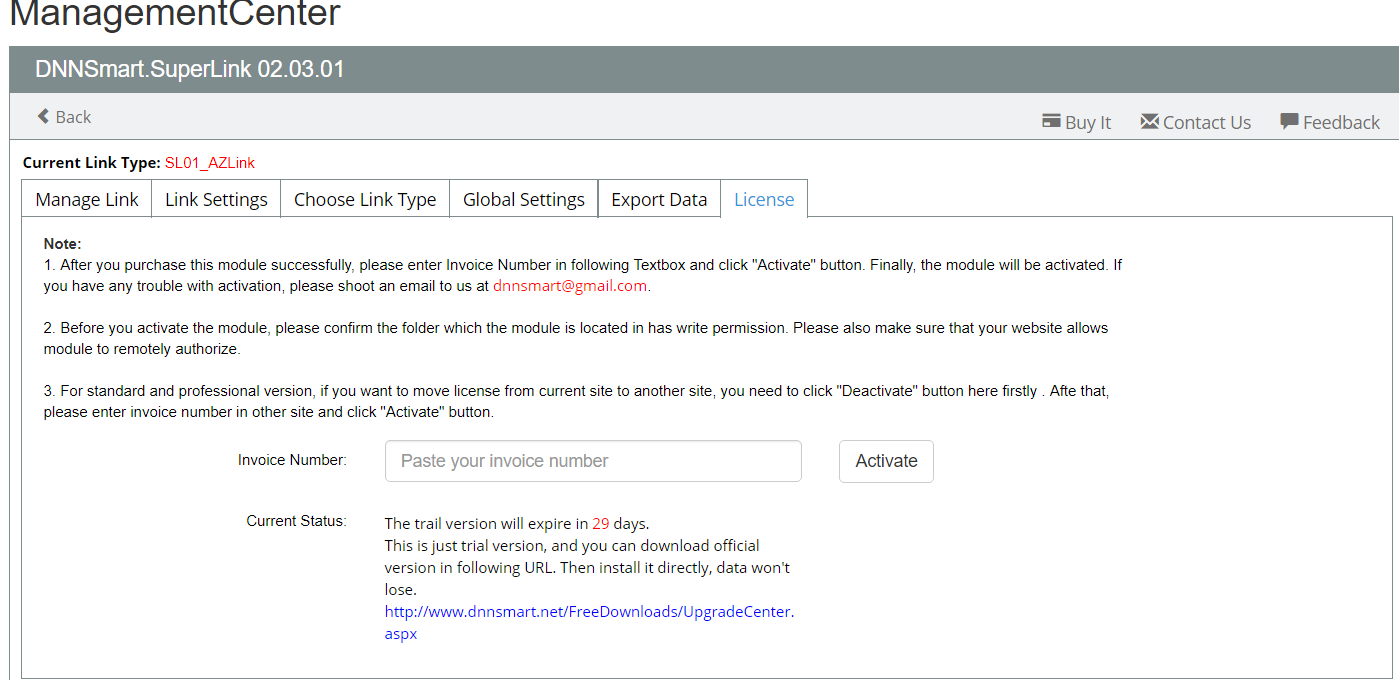Go back using the Back link text

coord(73,117)
